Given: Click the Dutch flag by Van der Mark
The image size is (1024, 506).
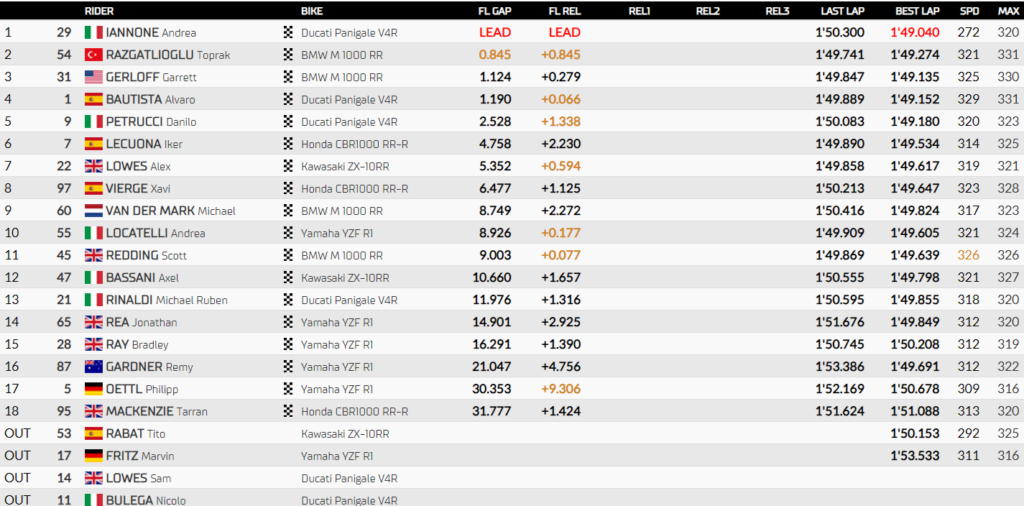Looking at the screenshot, I should (x=93, y=211).
